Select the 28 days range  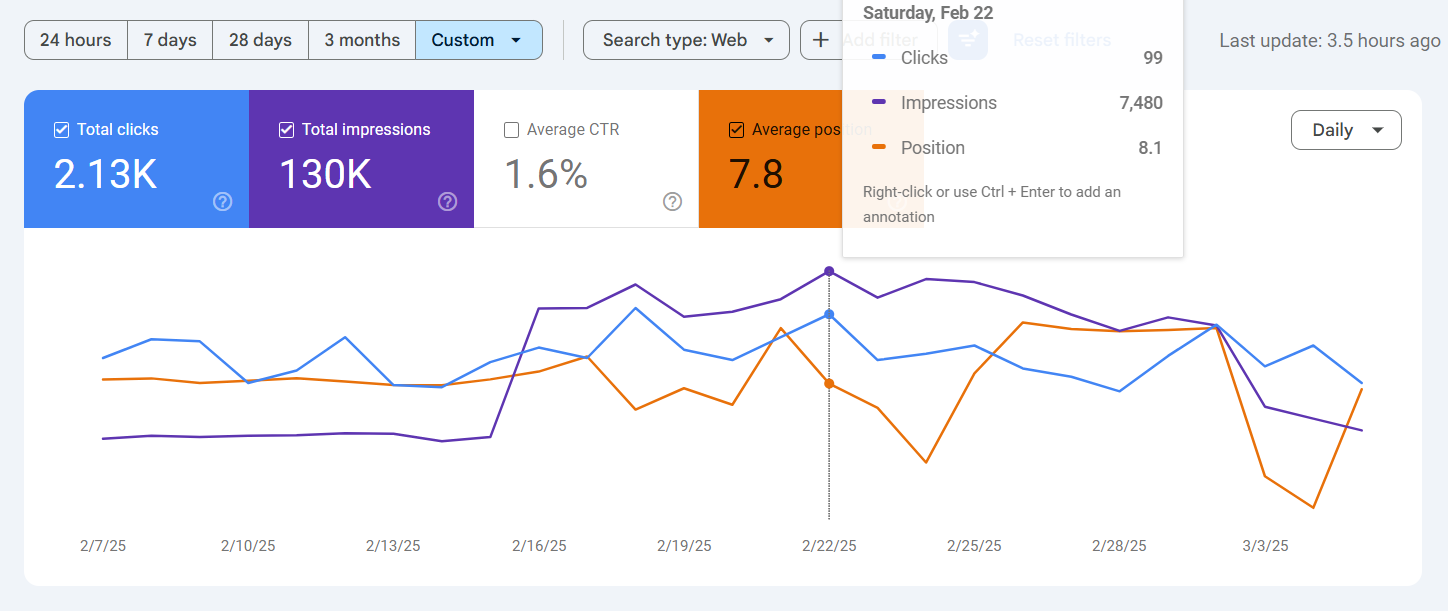(260, 40)
